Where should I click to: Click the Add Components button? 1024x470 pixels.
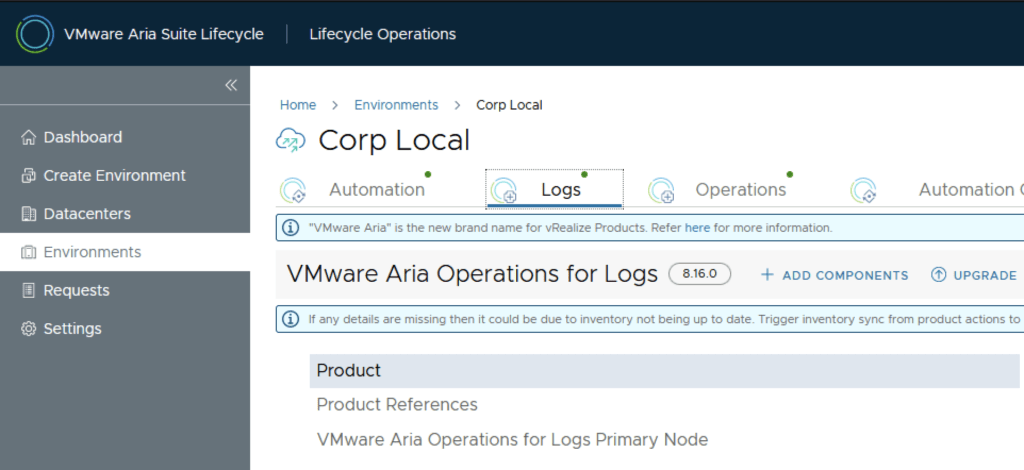click(x=834, y=275)
